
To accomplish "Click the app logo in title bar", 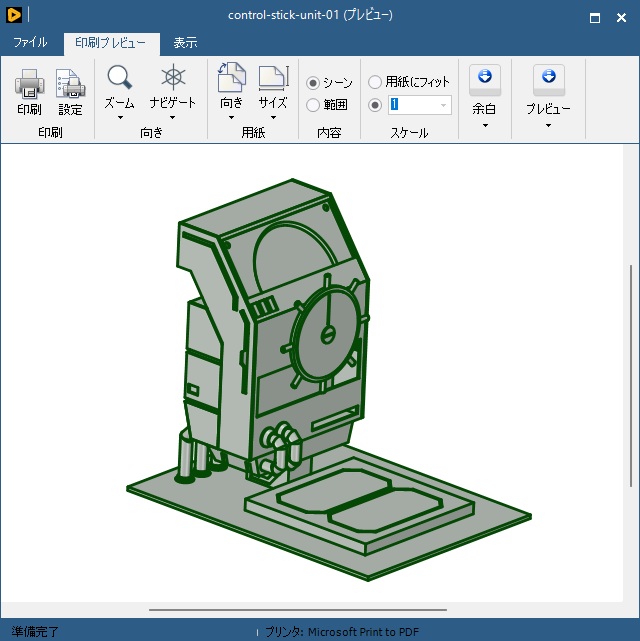I will (13, 15).
